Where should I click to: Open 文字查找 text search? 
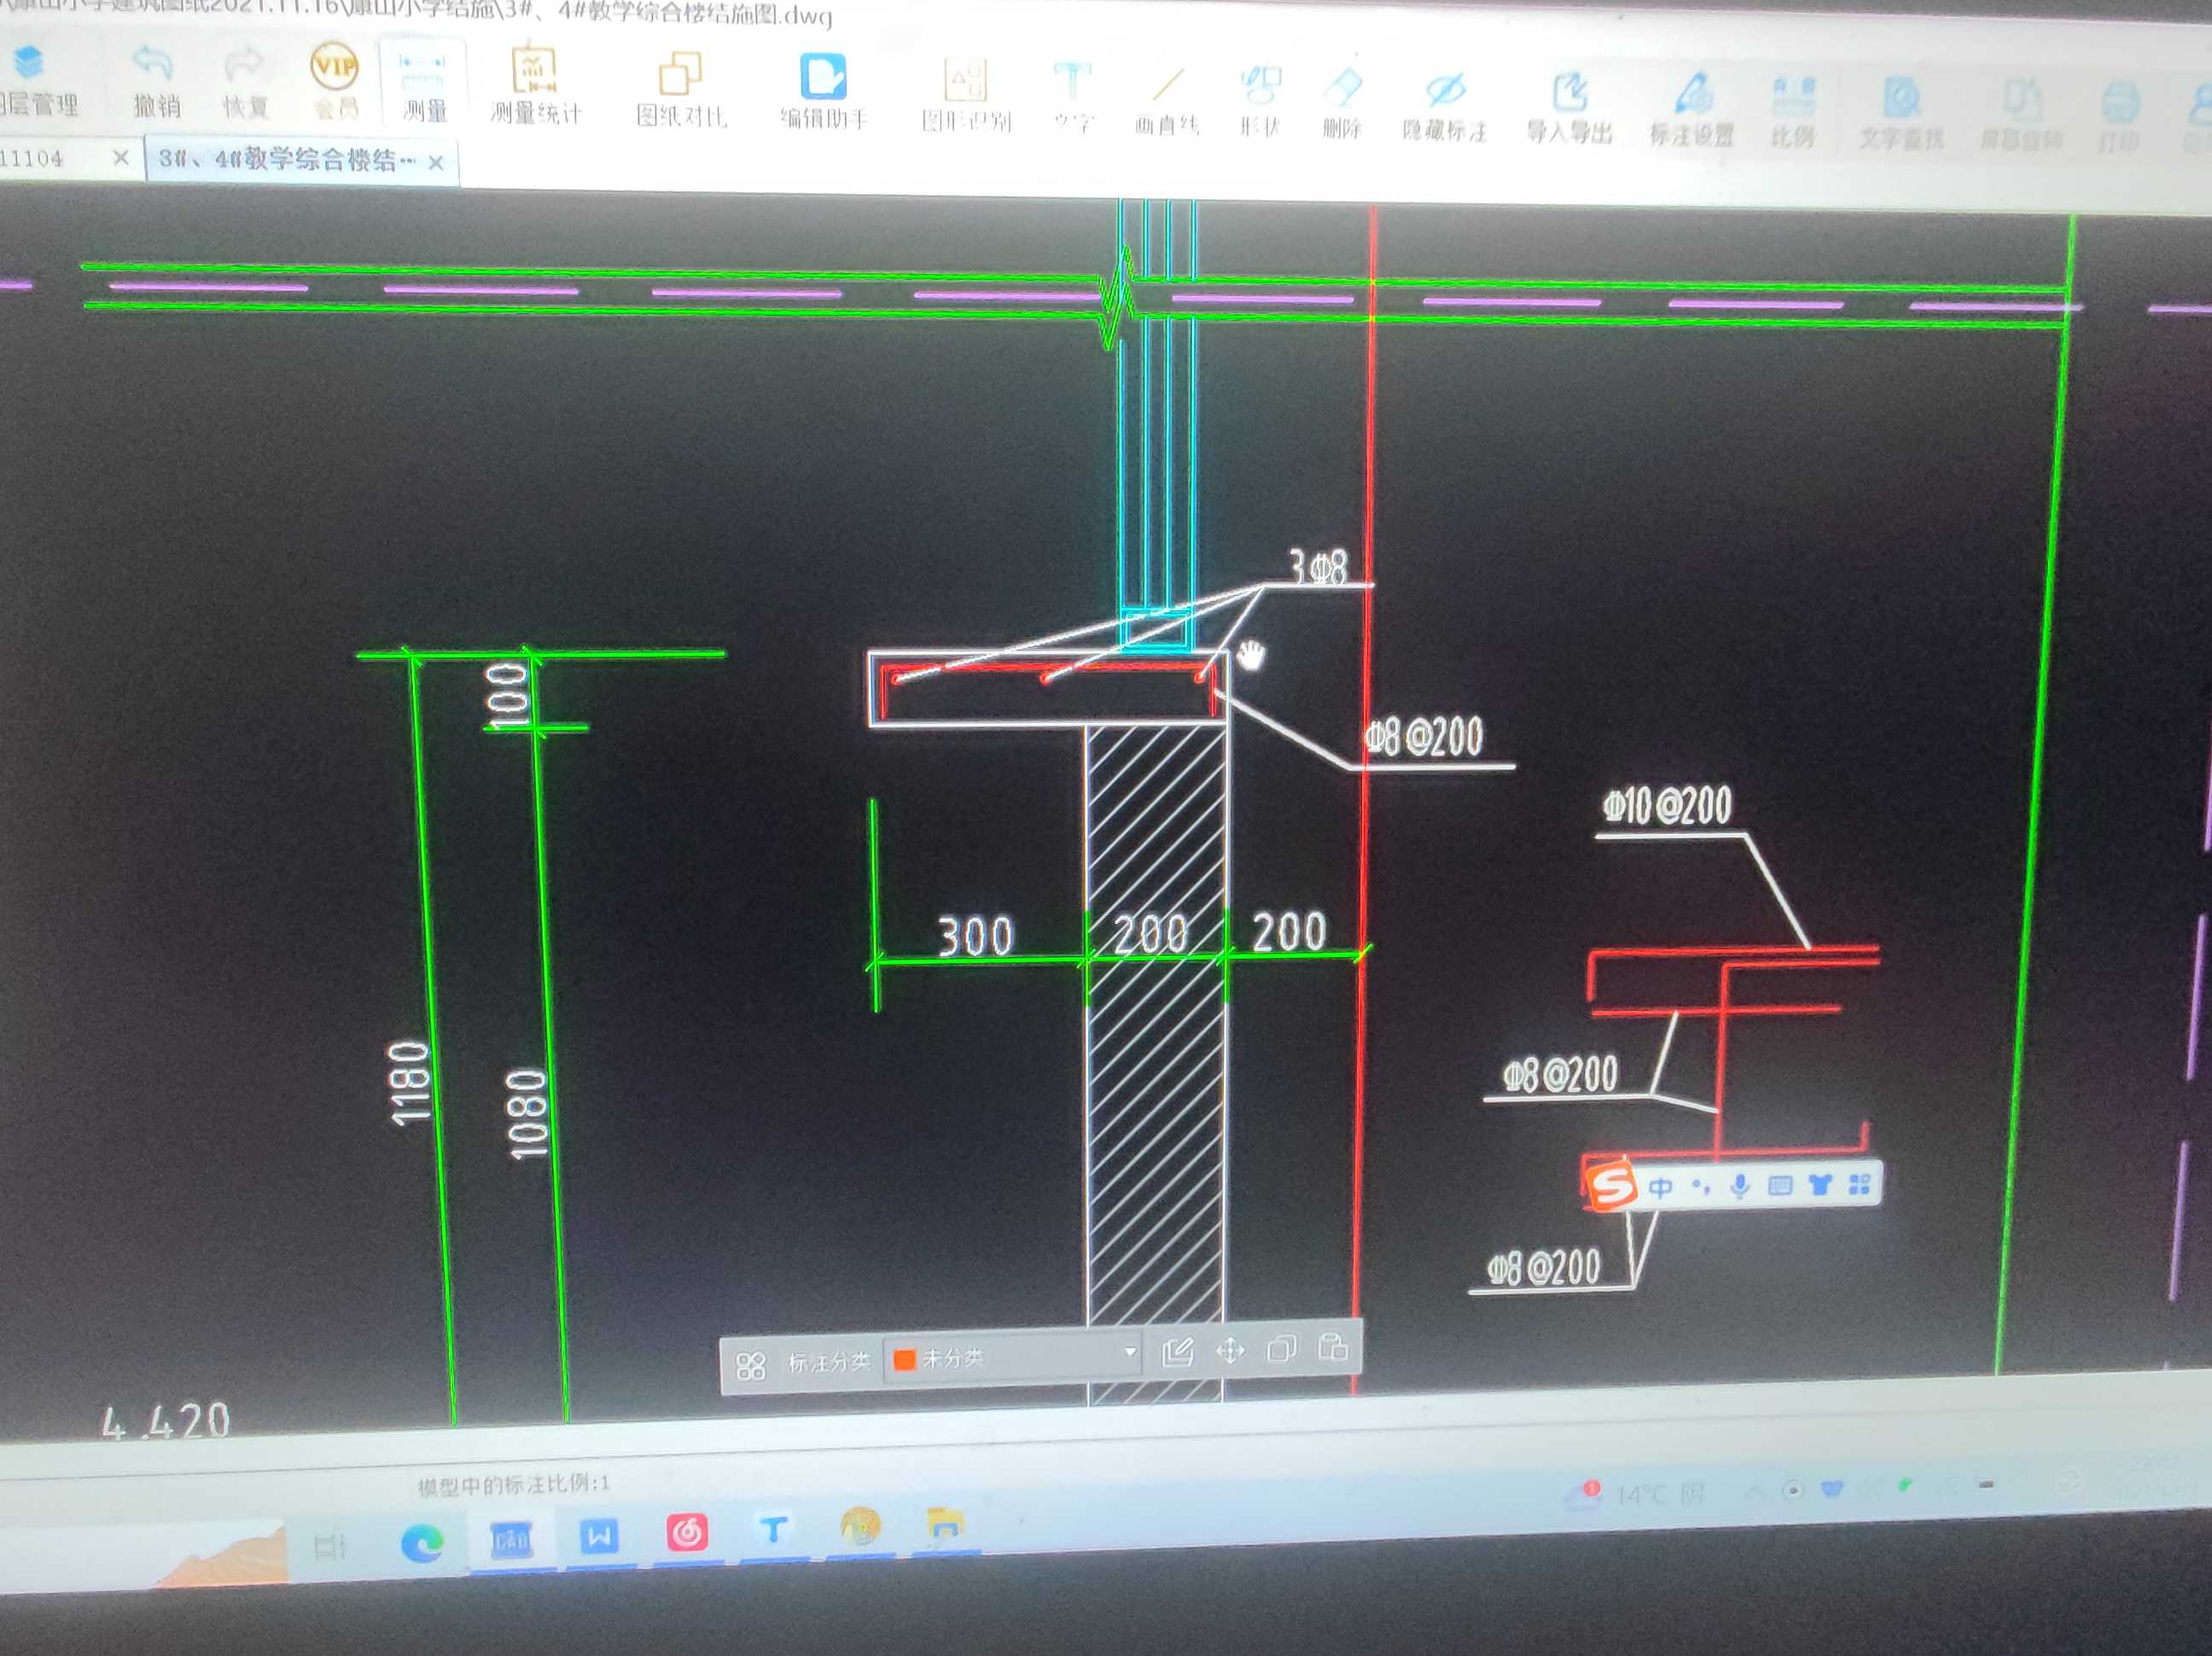[x=1901, y=115]
